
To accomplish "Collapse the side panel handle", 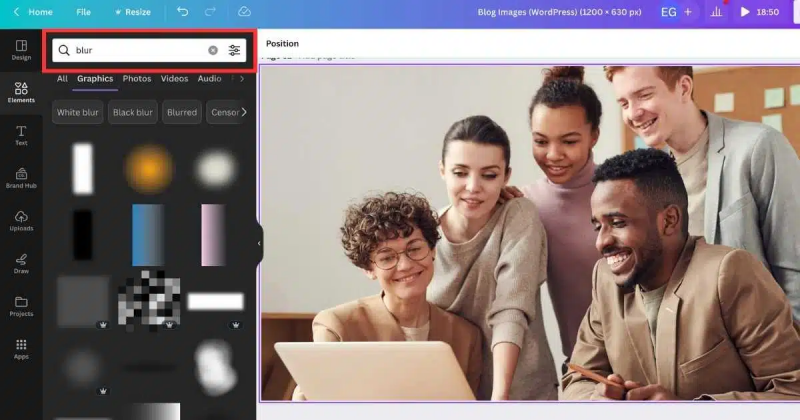I will [259, 243].
